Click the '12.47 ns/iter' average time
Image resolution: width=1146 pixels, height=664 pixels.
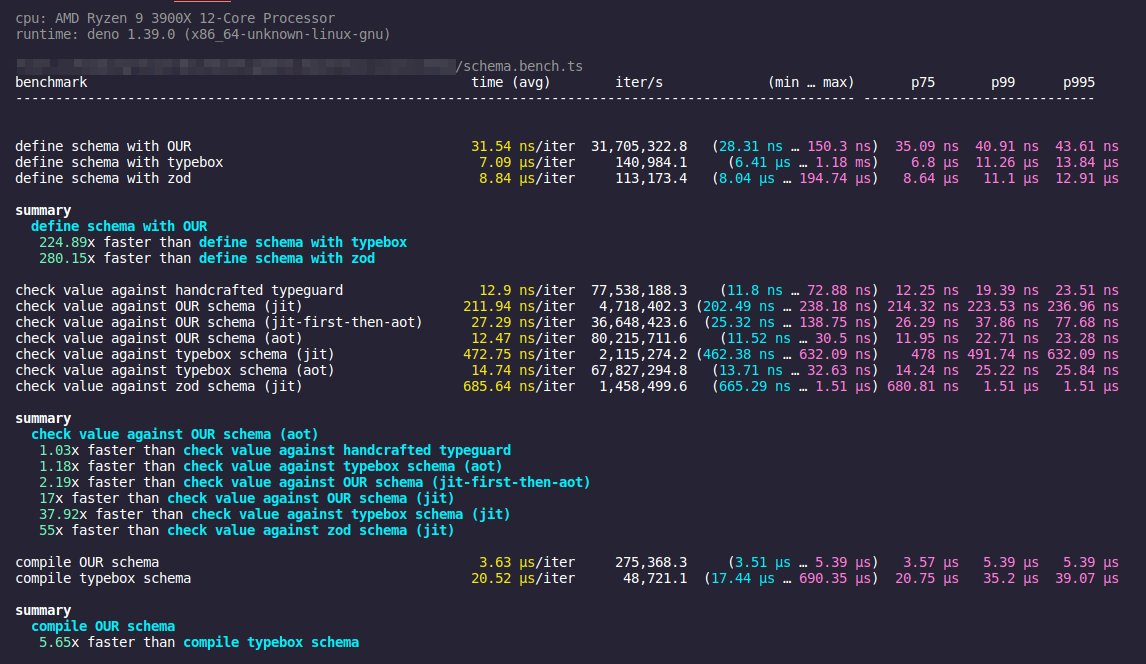click(x=523, y=338)
